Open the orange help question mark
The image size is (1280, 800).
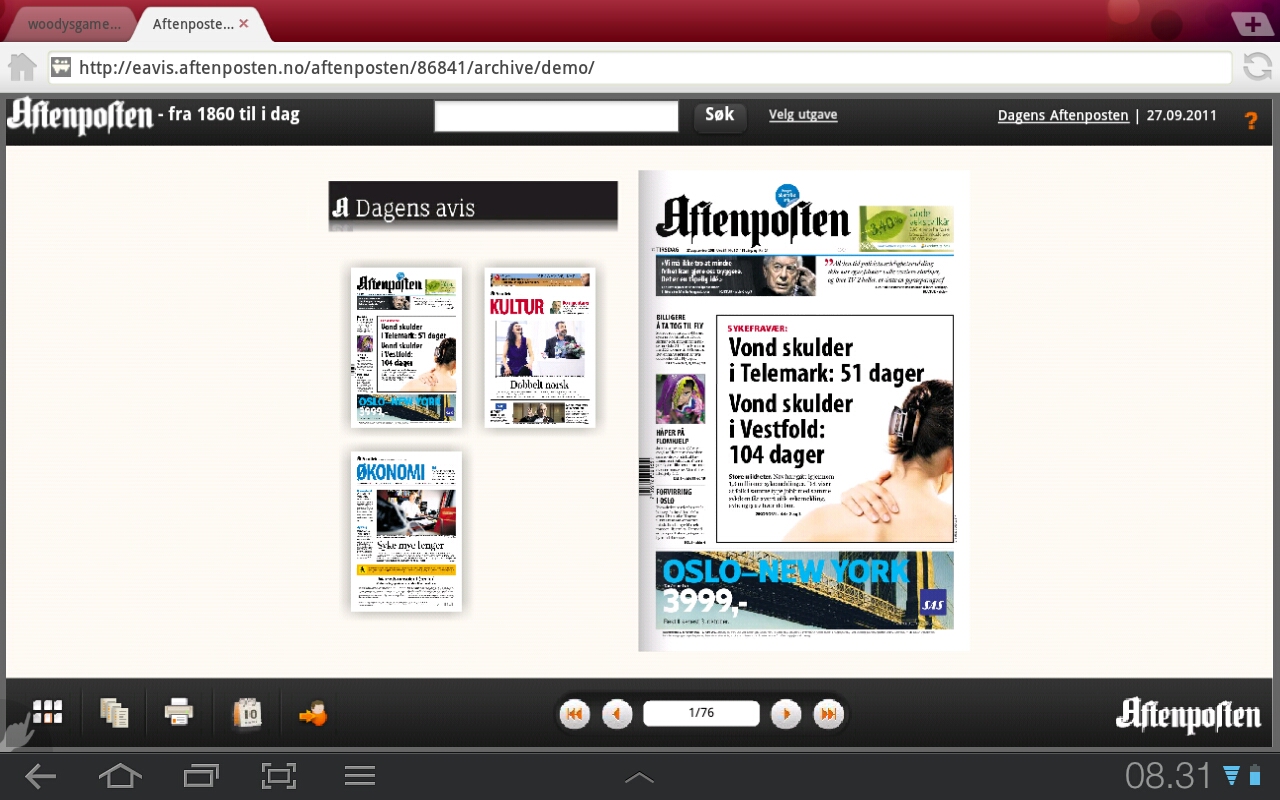click(x=1250, y=121)
